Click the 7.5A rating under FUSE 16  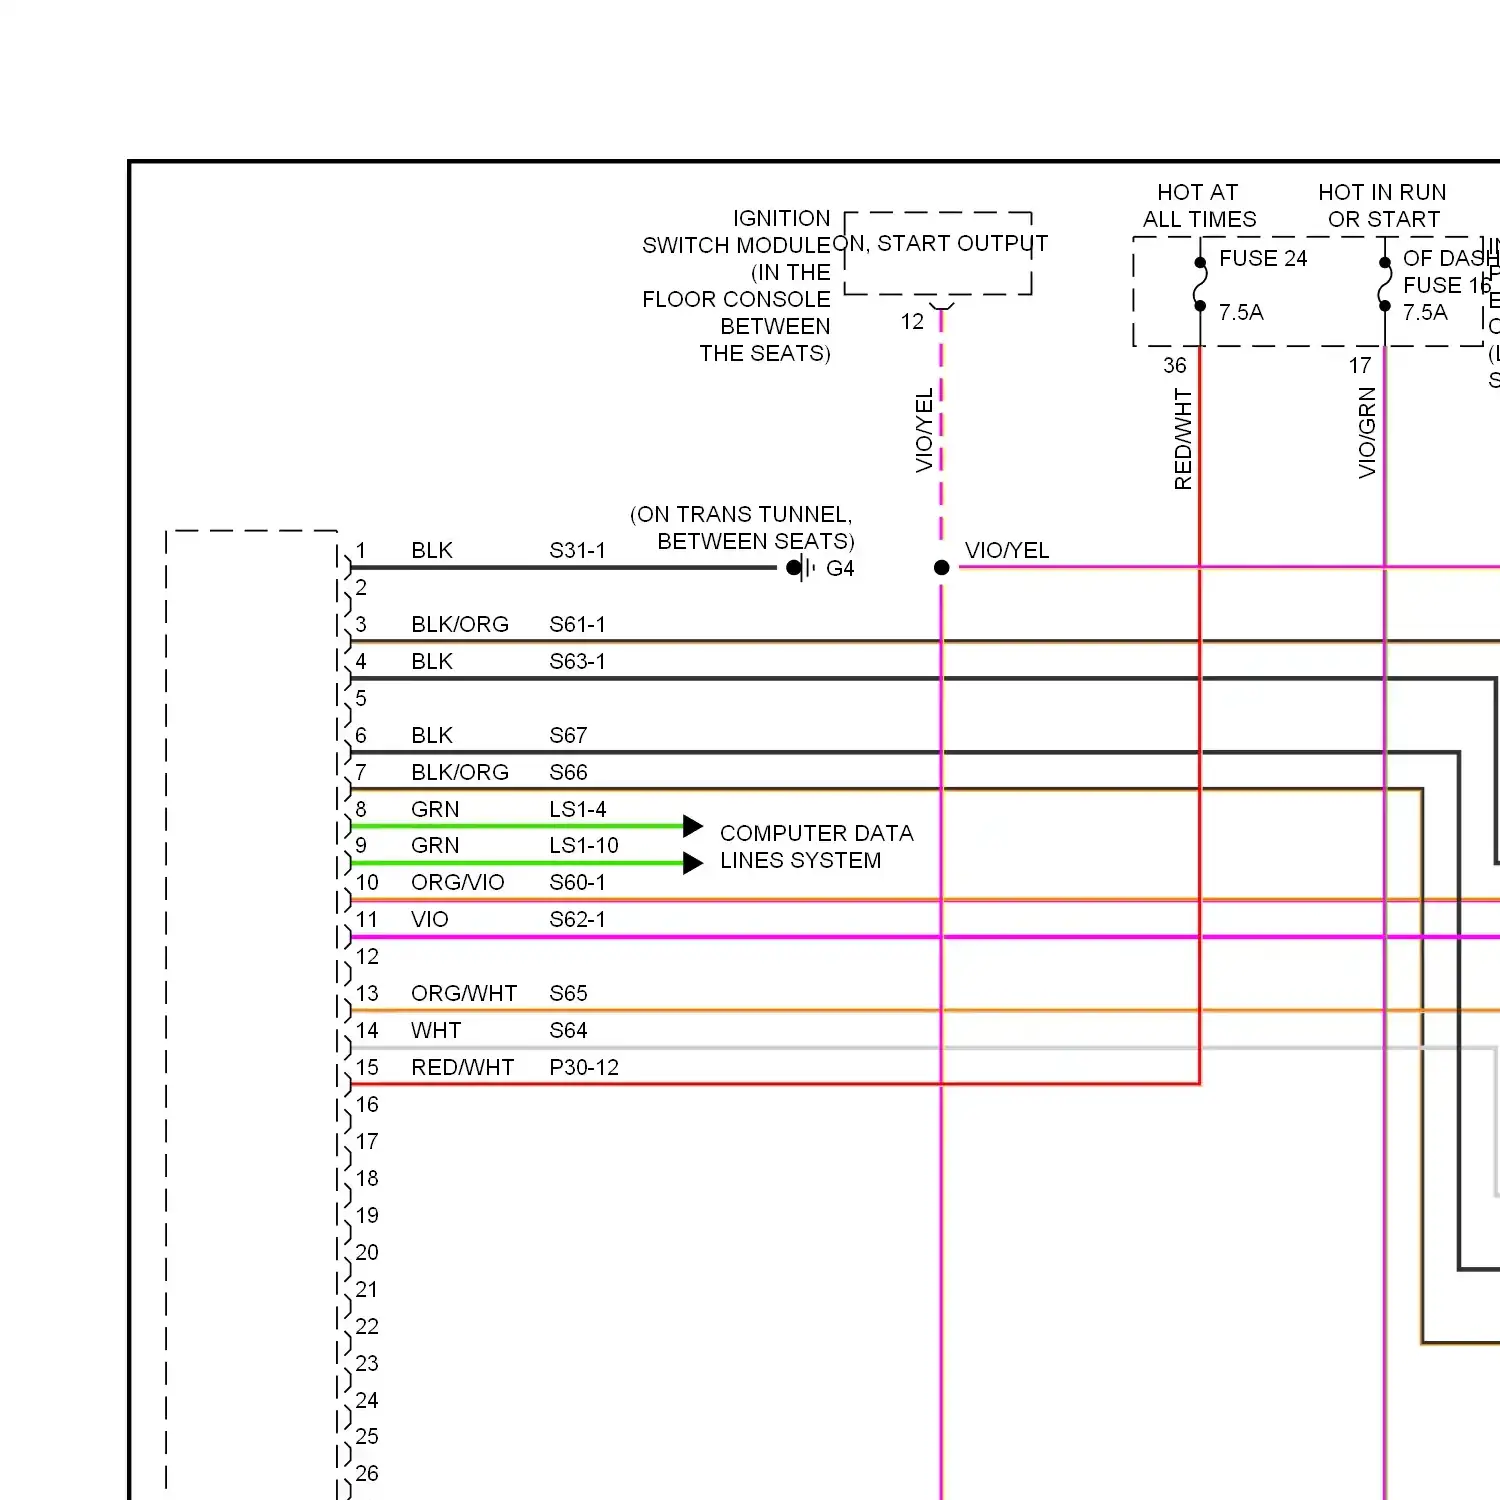coord(1425,312)
